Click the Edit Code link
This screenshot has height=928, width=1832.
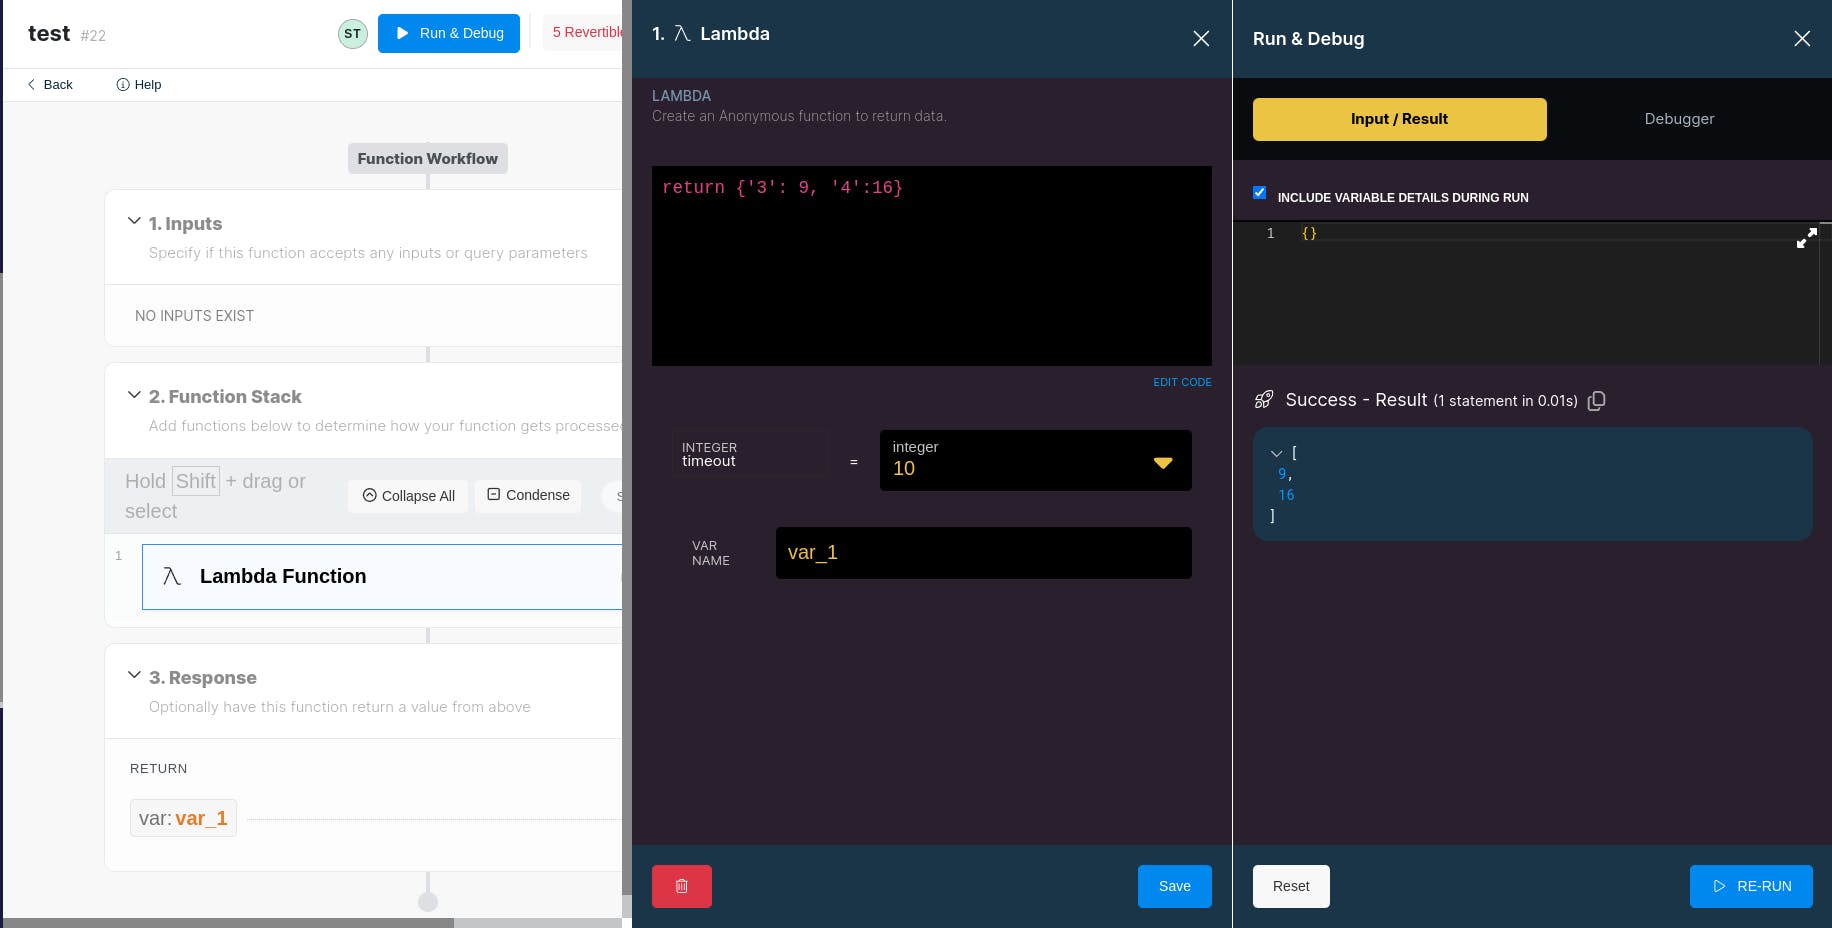click(1182, 382)
